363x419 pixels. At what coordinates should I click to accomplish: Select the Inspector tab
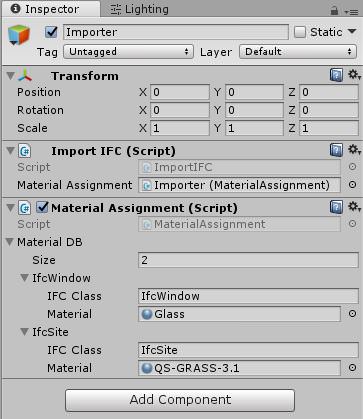tap(46, 9)
